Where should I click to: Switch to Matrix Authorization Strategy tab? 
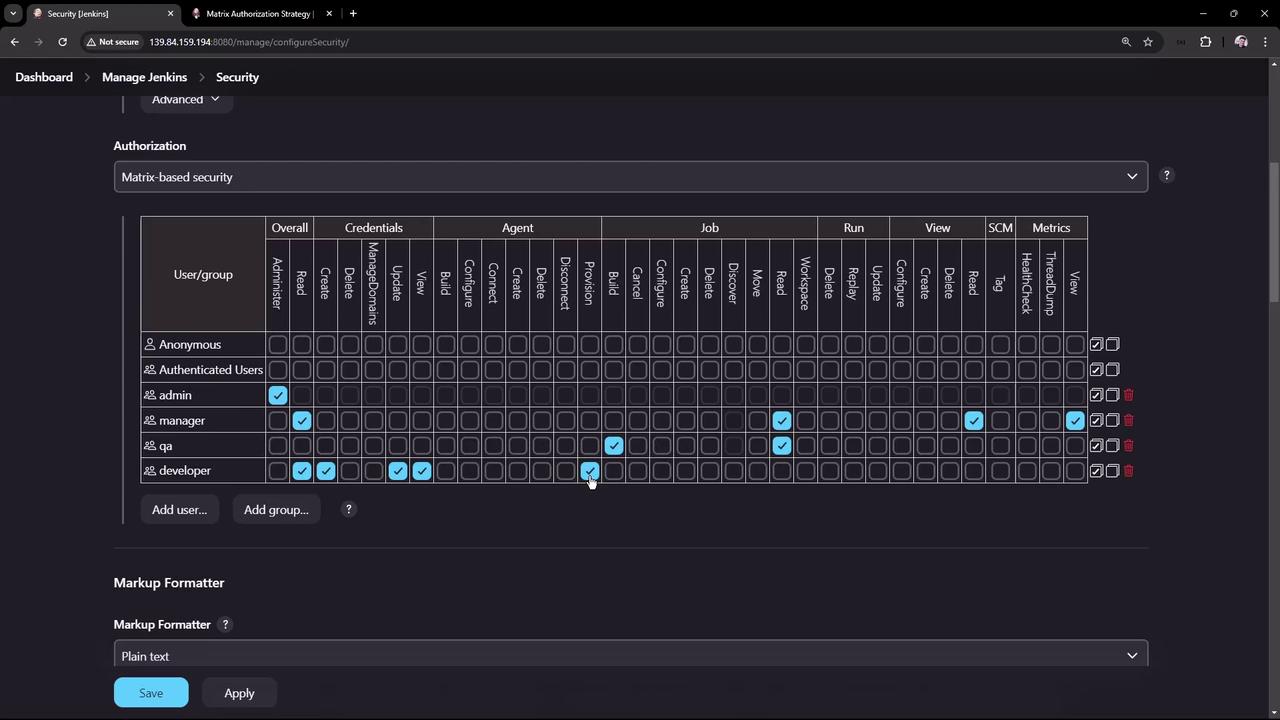[x=260, y=14]
